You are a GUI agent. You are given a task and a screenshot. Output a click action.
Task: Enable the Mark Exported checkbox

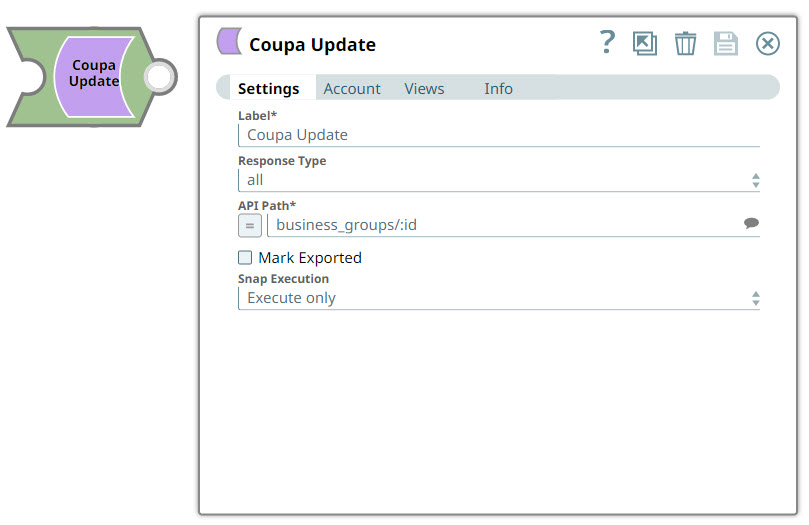pyautogui.click(x=245, y=257)
